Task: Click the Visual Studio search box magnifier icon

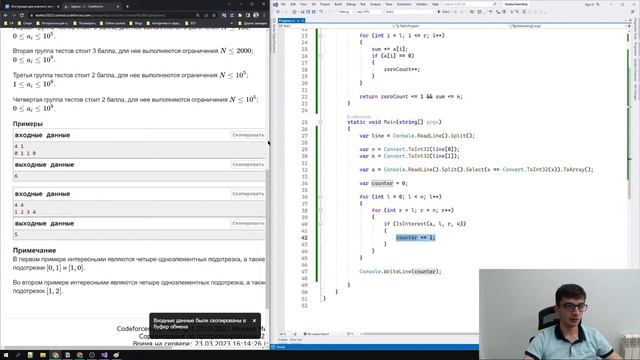Action: [x=495, y=4]
